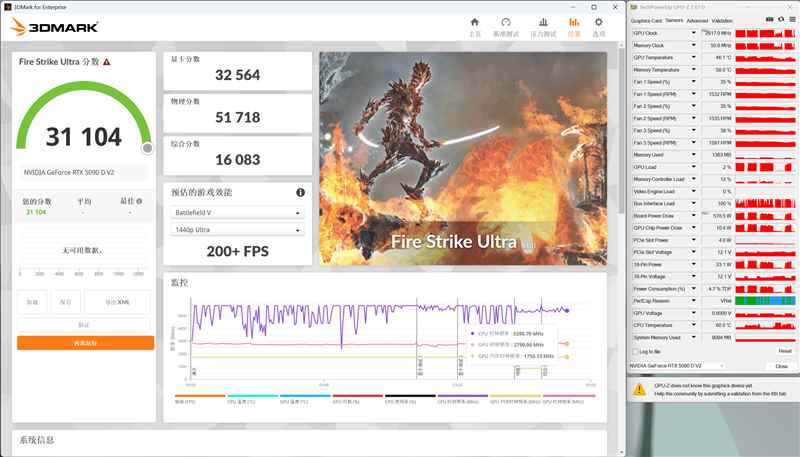The image size is (800, 457).
Task: Open the GPU Clock sensor dropdown arrow
Action: tap(693, 33)
